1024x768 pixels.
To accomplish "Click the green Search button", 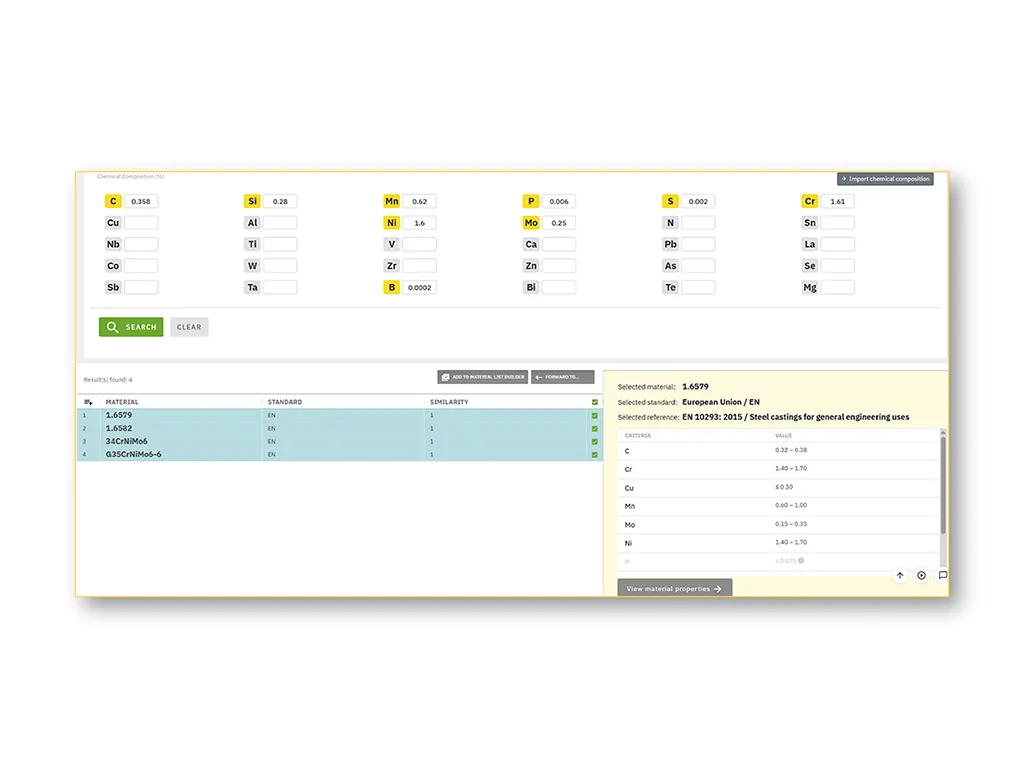I will pyautogui.click(x=131, y=327).
